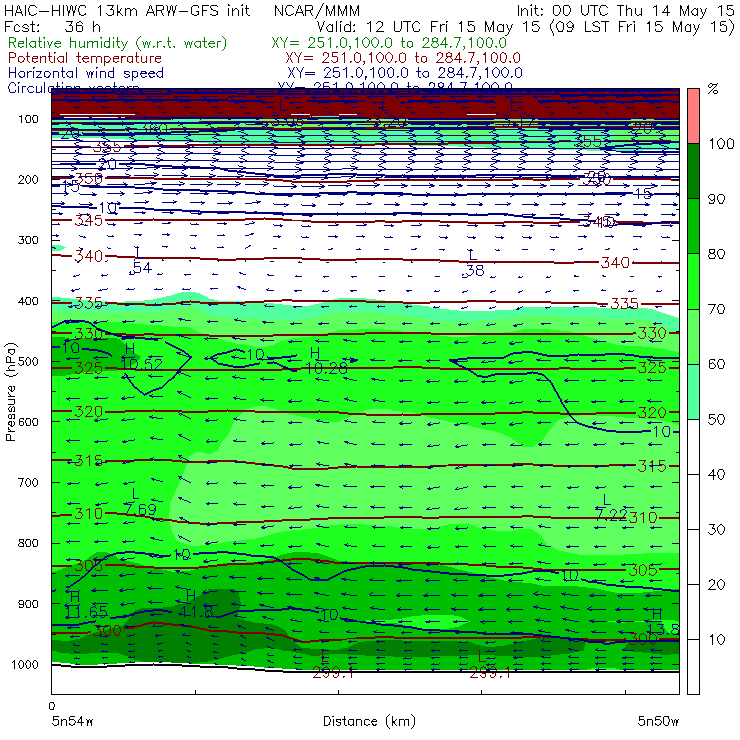Click the left '310' potential temperature contour label
The height and width of the screenshot is (740, 740).
88,513
